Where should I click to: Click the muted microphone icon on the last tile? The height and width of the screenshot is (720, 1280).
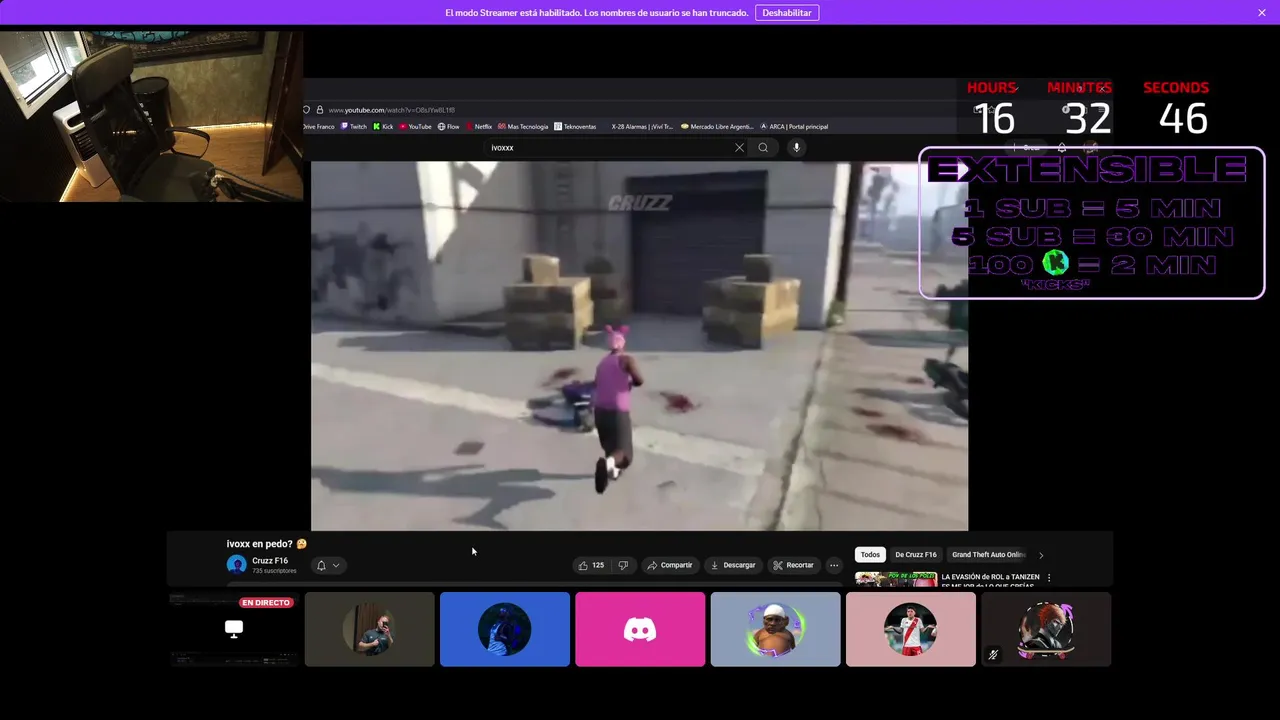(993, 655)
